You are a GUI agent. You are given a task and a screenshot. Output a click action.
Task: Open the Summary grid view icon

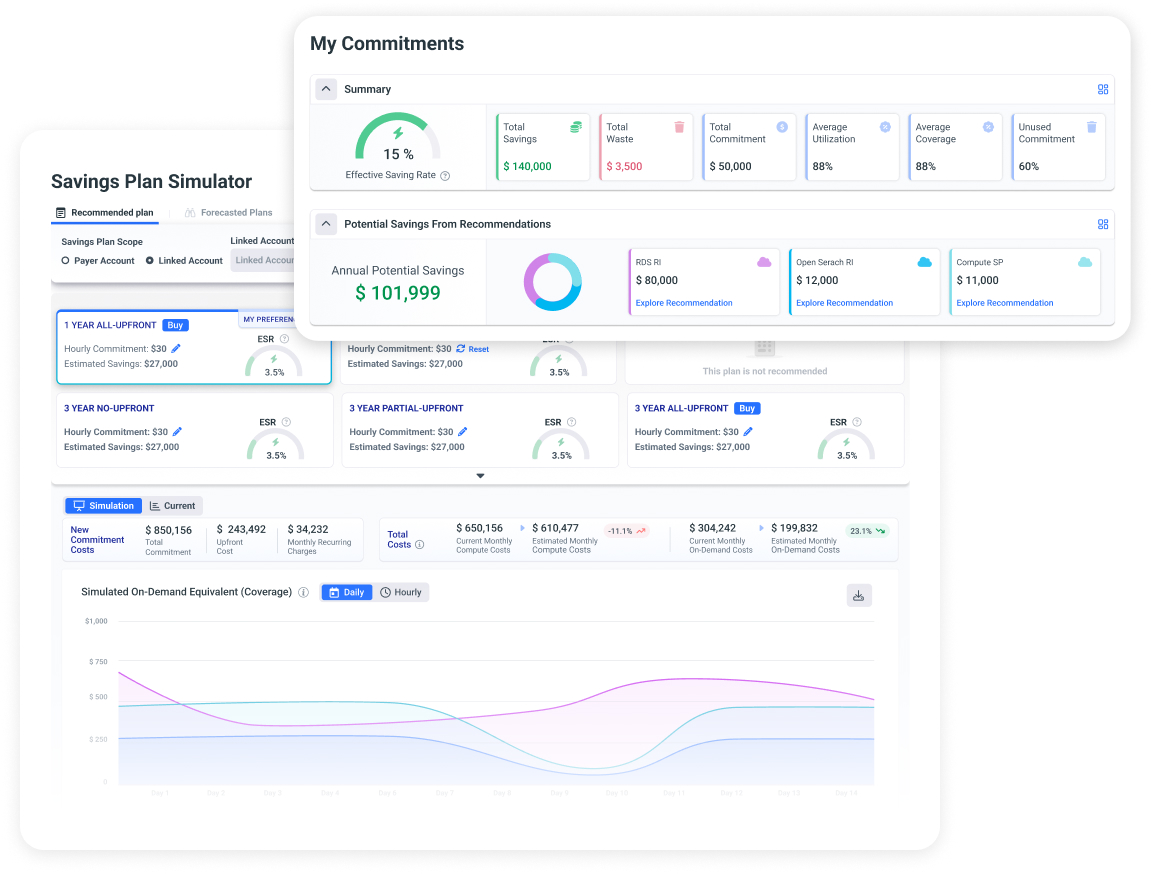tap(1103, 89)
